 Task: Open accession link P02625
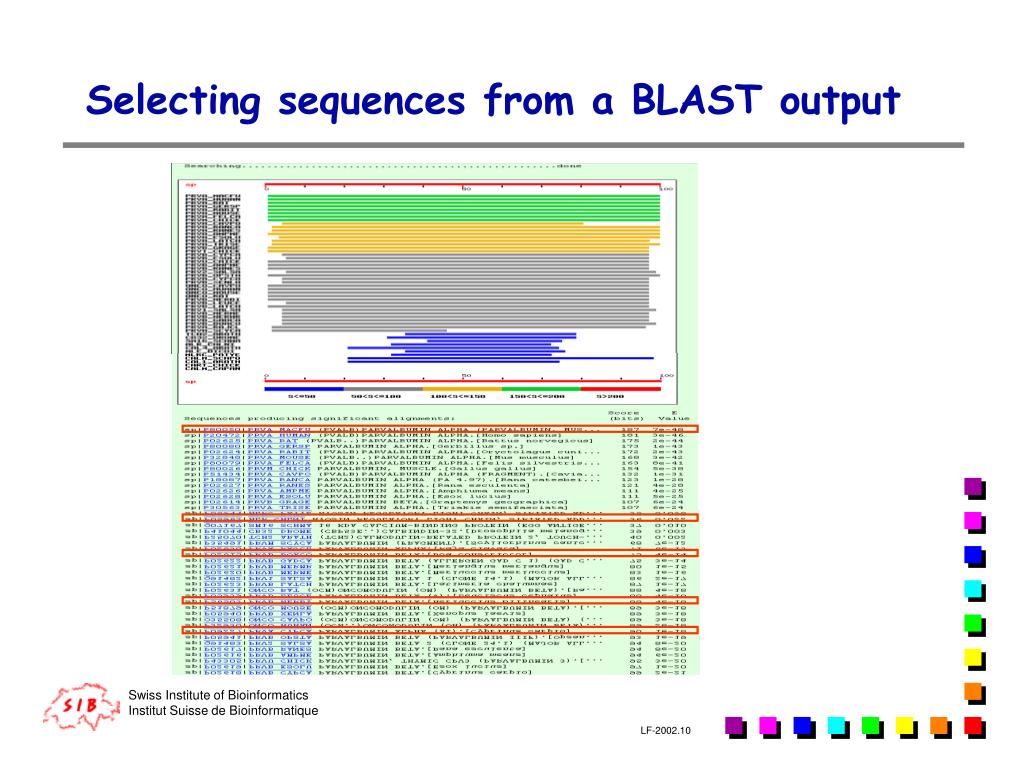[x=221, y=441]
